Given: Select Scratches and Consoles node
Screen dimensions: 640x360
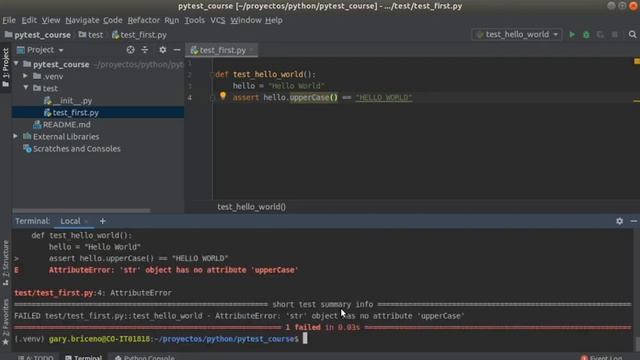Looking at the screenshot, I should [x=72, y=149].
